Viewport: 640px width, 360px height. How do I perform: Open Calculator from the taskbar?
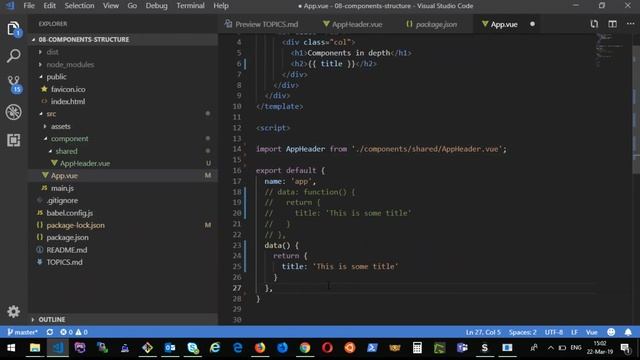(x=417, y=348)
